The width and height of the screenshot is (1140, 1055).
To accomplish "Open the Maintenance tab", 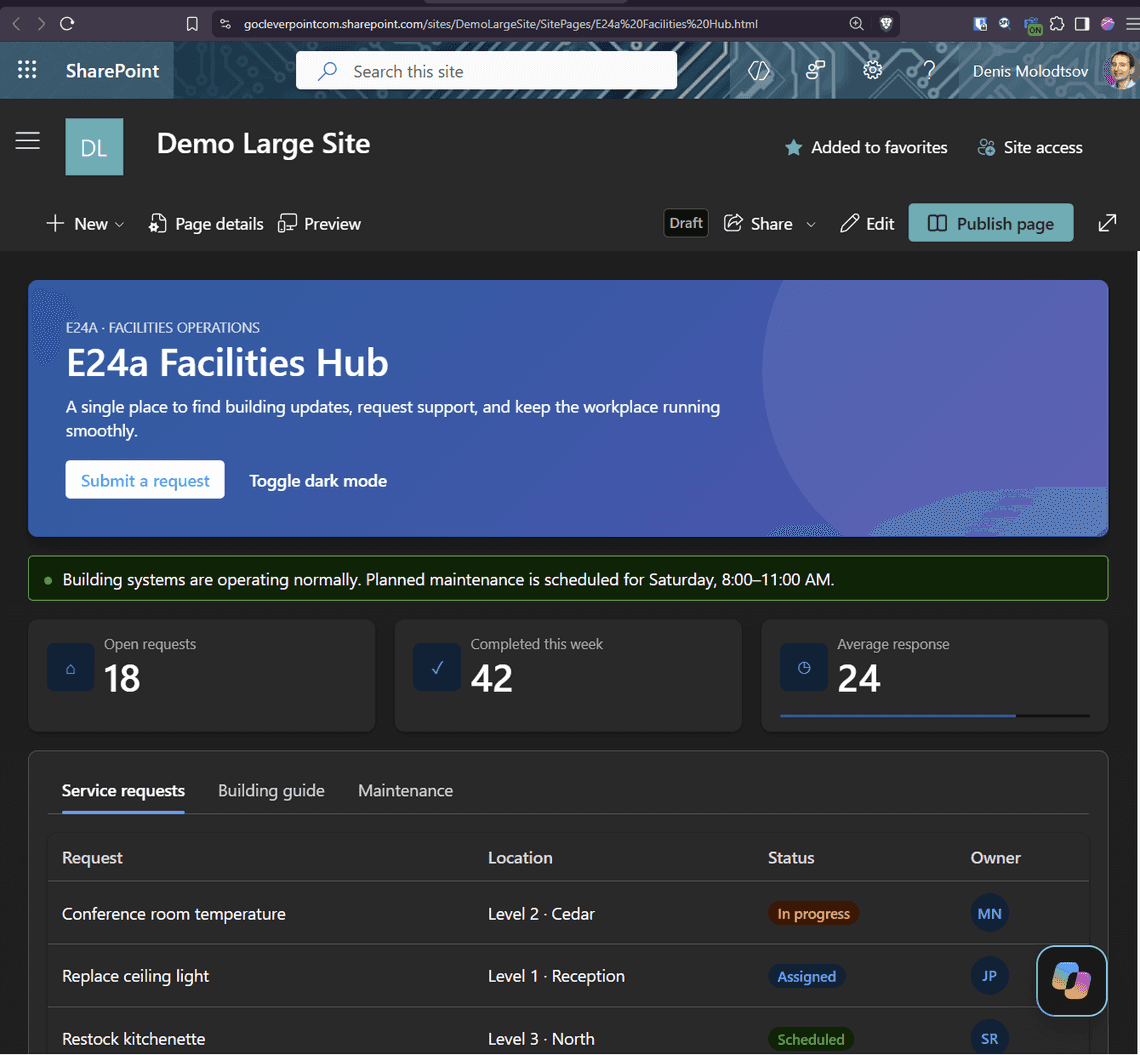I will [x=405, y=790].
